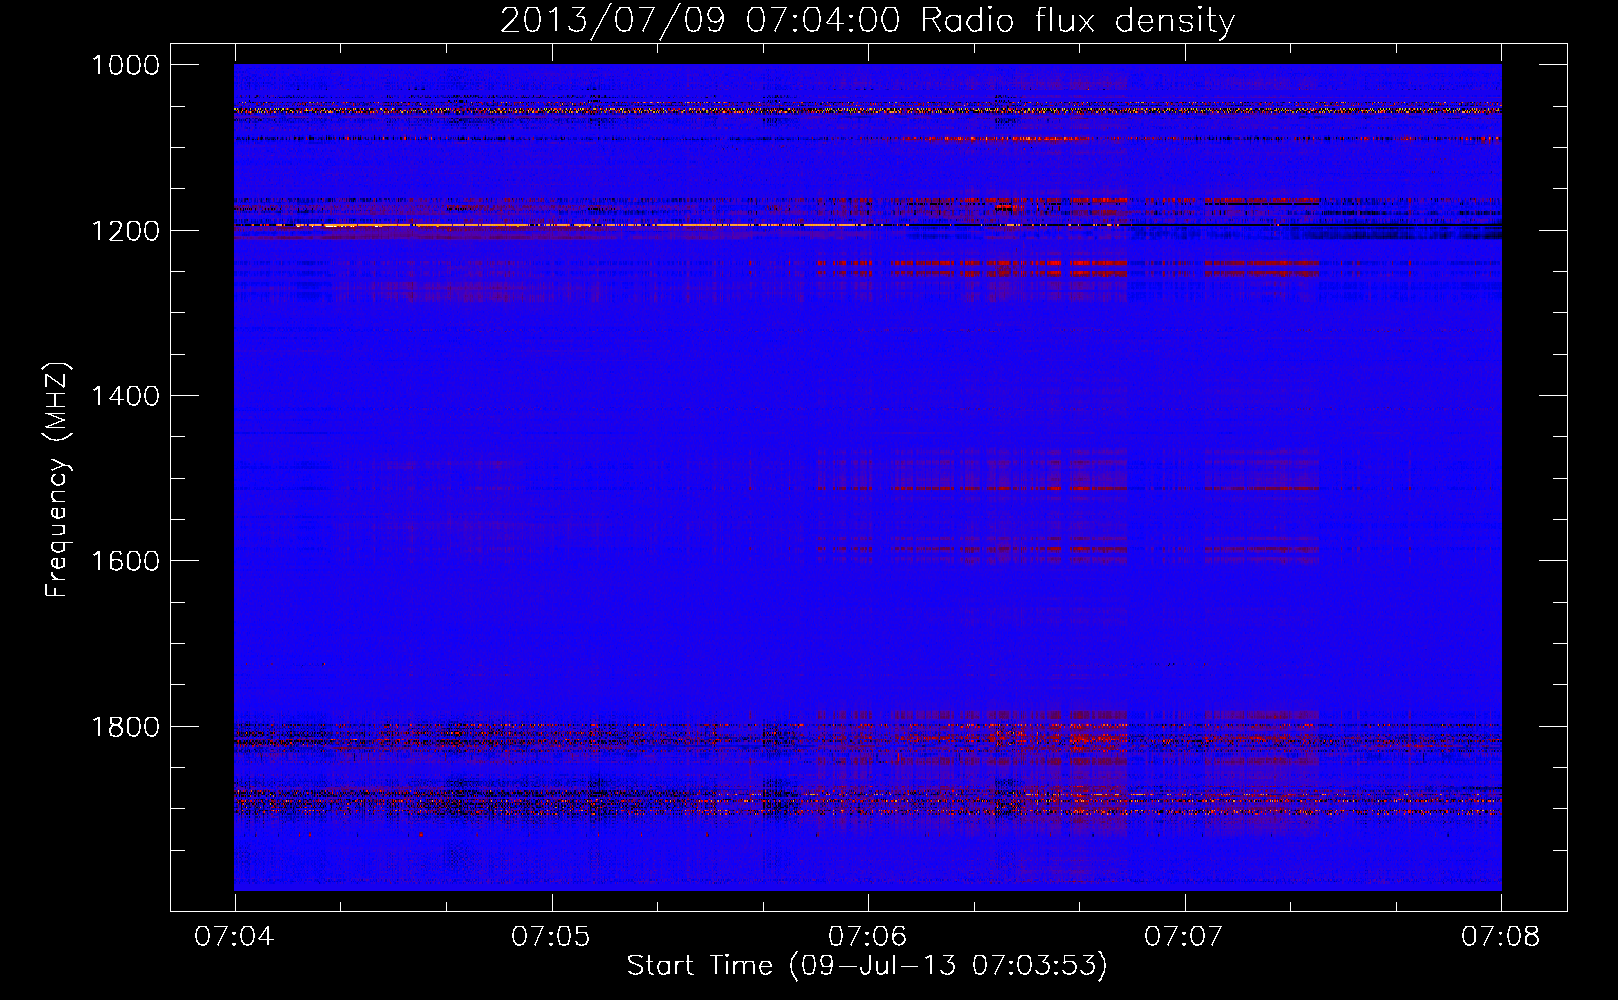Click the 1000 frequency tick label

(x=125, y=65)
